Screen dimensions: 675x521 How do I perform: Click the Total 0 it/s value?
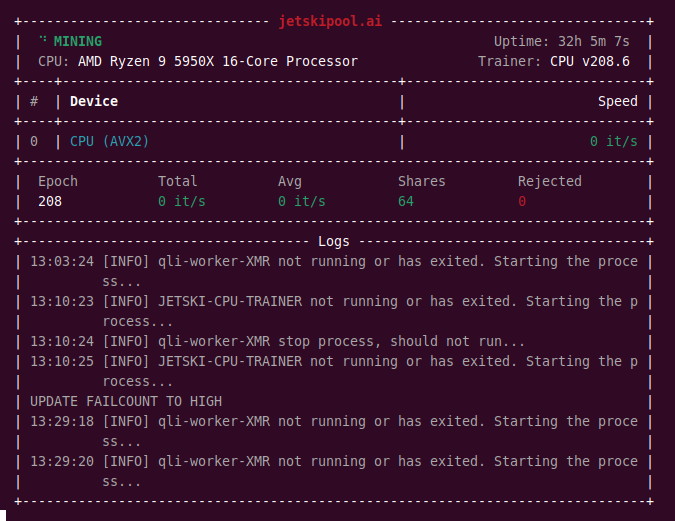182,201
